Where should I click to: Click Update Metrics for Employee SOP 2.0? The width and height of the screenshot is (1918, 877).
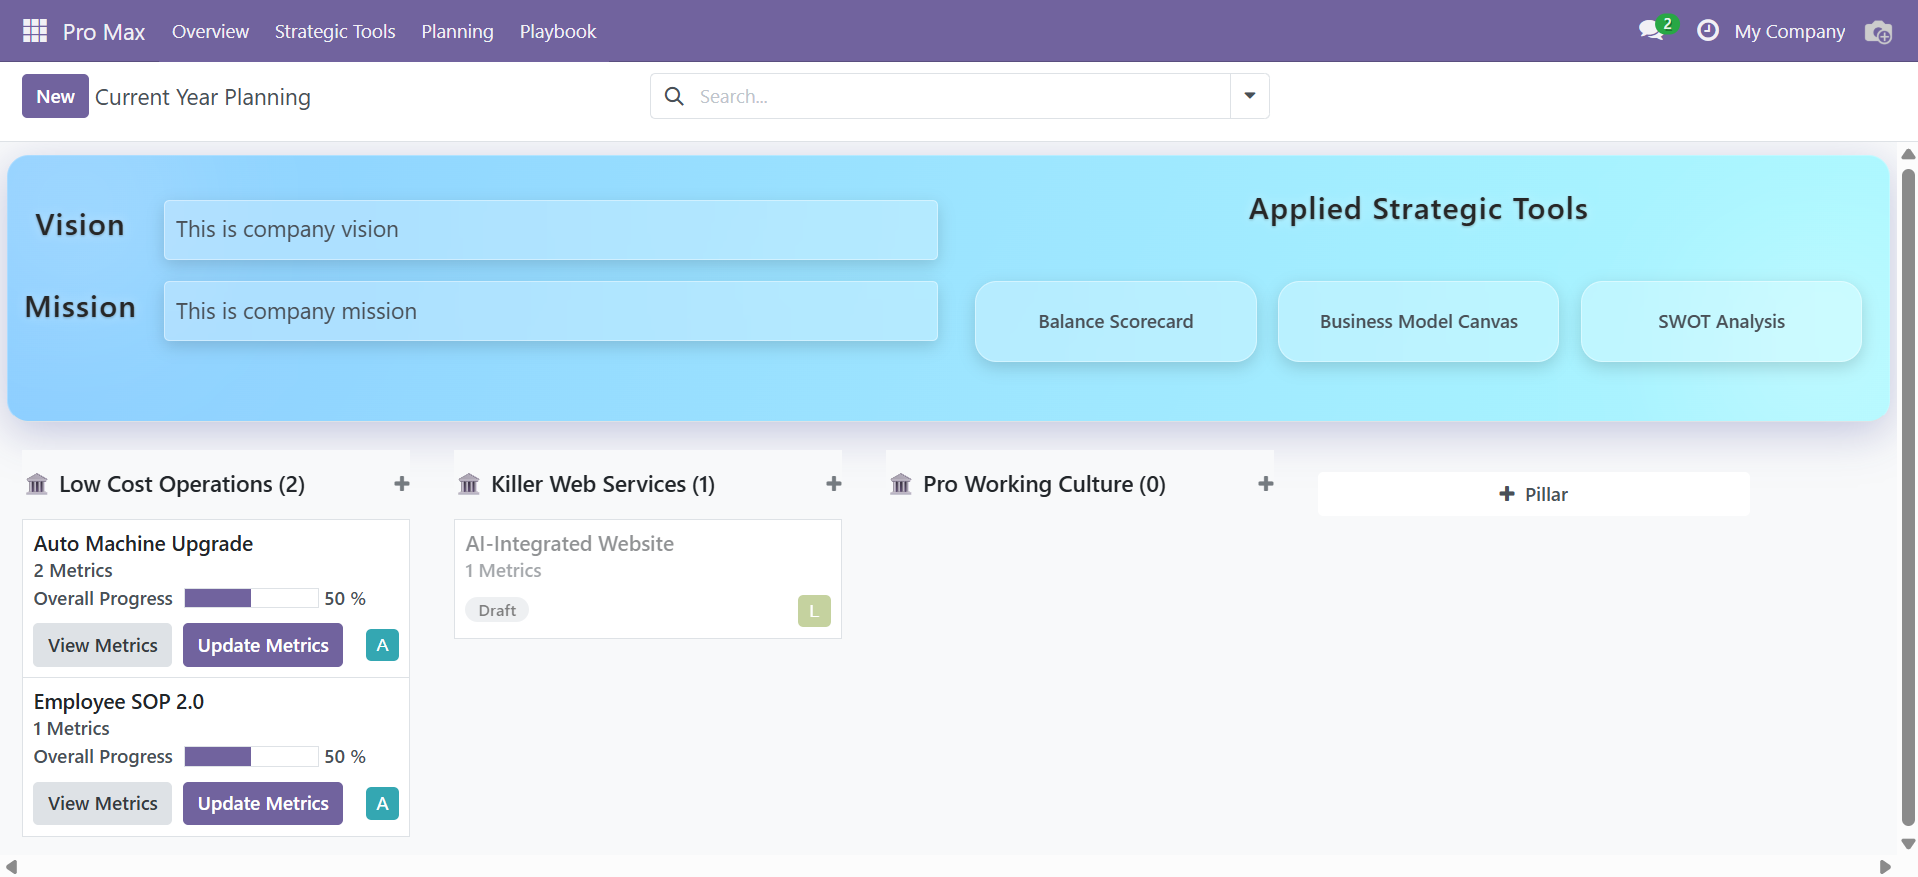click(263, 803)
